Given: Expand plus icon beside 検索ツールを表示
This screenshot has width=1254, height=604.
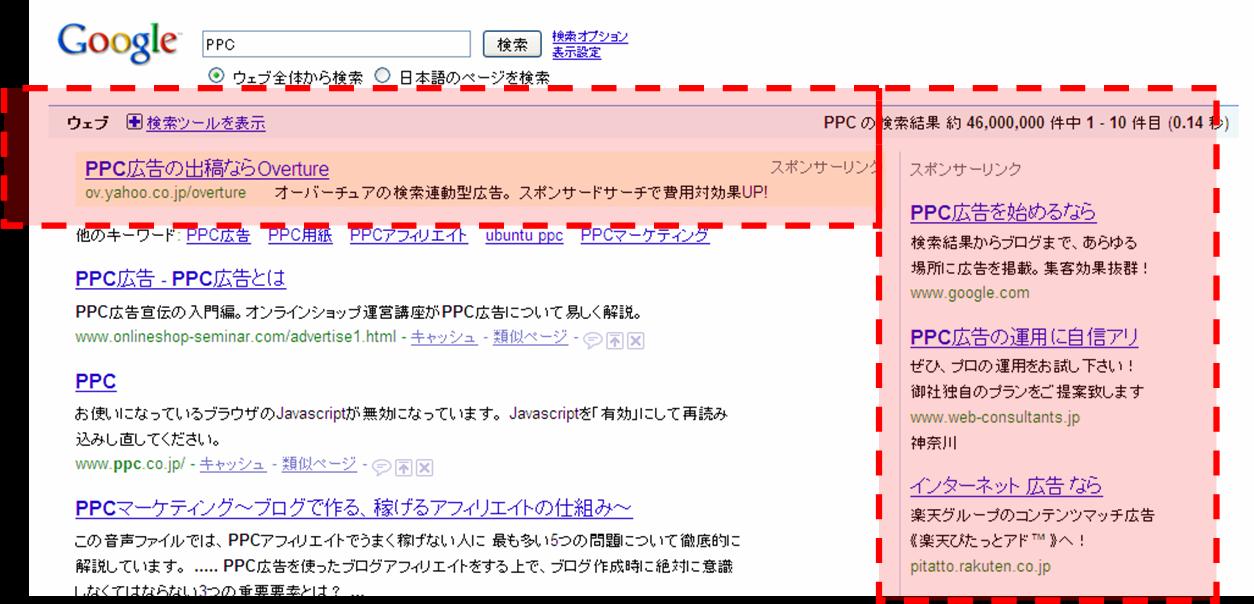Looking at the screenshot, I should (135, 123).
